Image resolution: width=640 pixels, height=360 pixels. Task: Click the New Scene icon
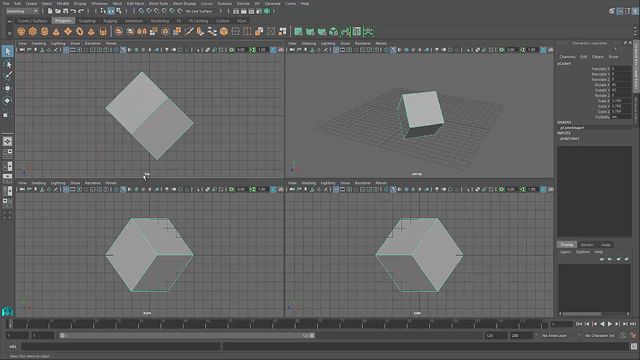(x=50, y=11)
